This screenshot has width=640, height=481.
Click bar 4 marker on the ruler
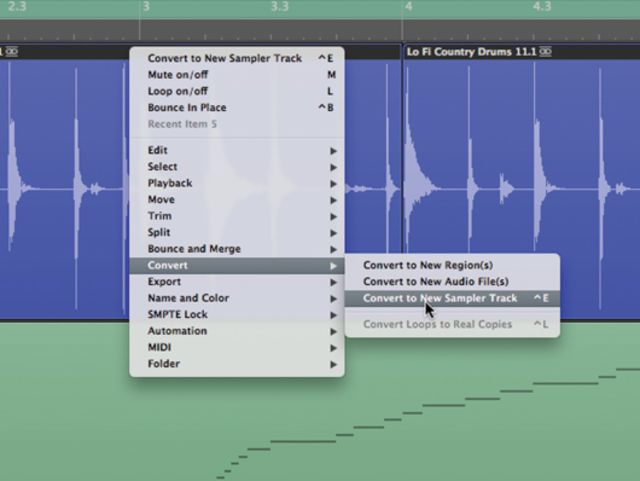click(x=409, y=7)
